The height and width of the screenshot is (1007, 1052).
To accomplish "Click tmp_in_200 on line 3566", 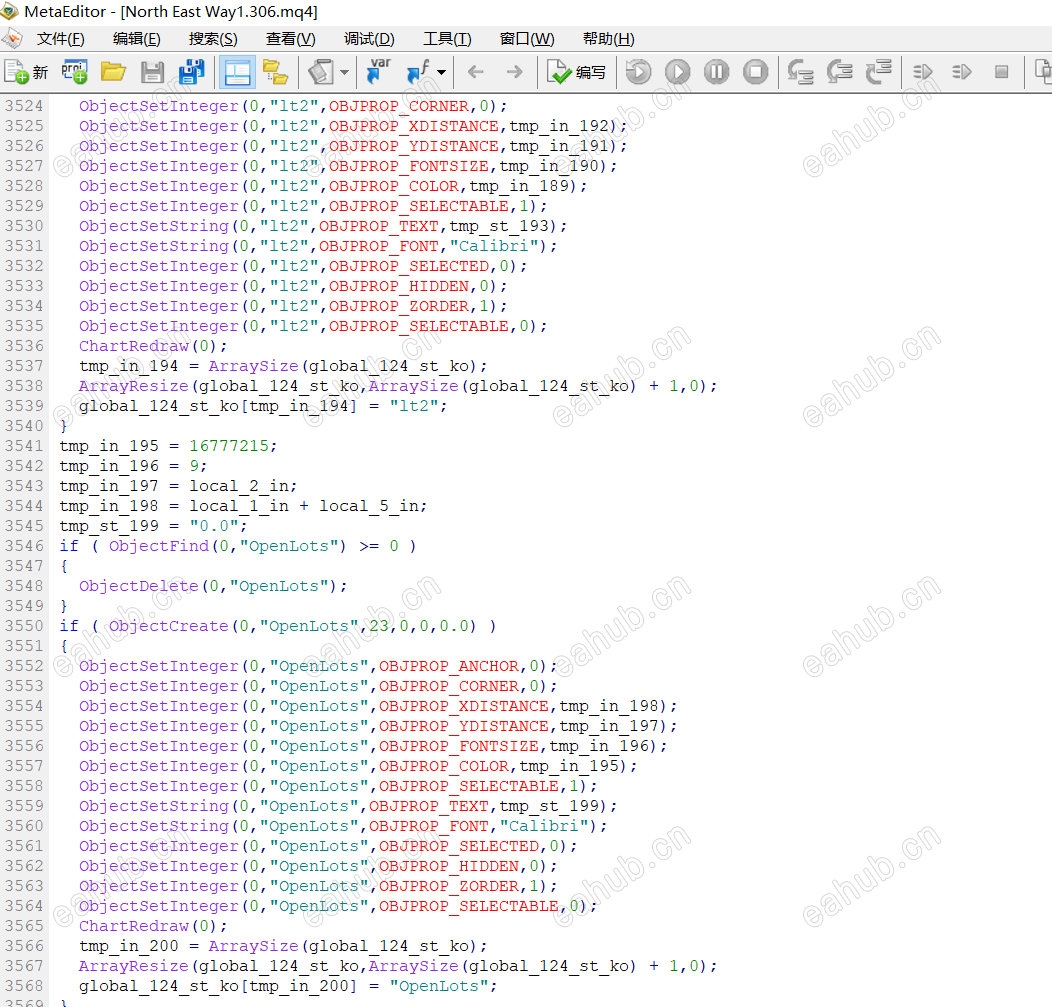I will coord(129,946).
